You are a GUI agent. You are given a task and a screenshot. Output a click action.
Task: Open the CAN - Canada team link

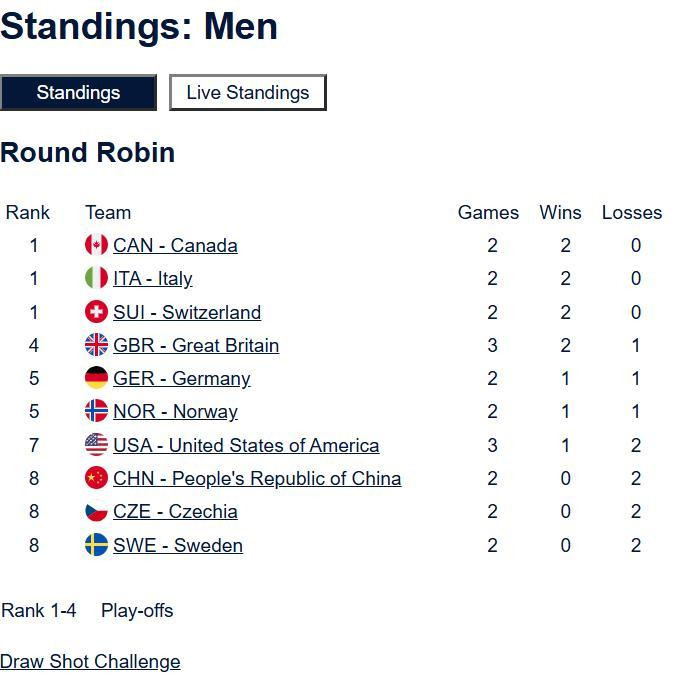tap(175, 246)
